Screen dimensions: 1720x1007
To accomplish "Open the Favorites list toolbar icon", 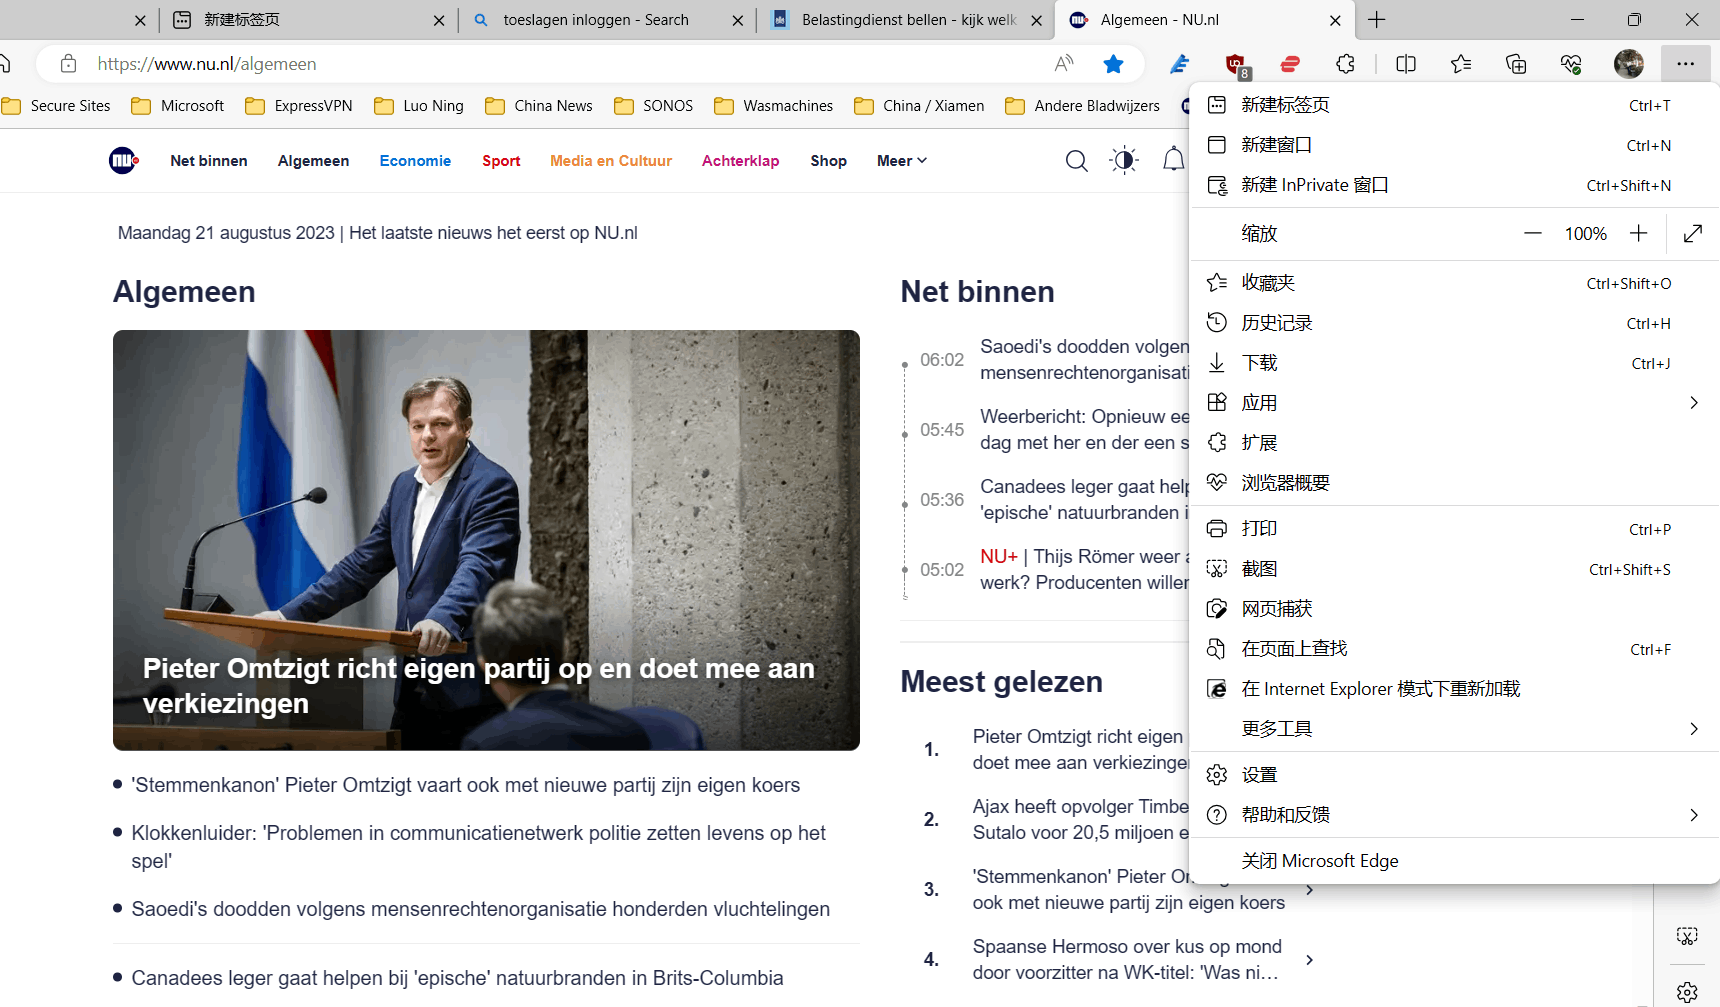I will tap(1461, 64).
